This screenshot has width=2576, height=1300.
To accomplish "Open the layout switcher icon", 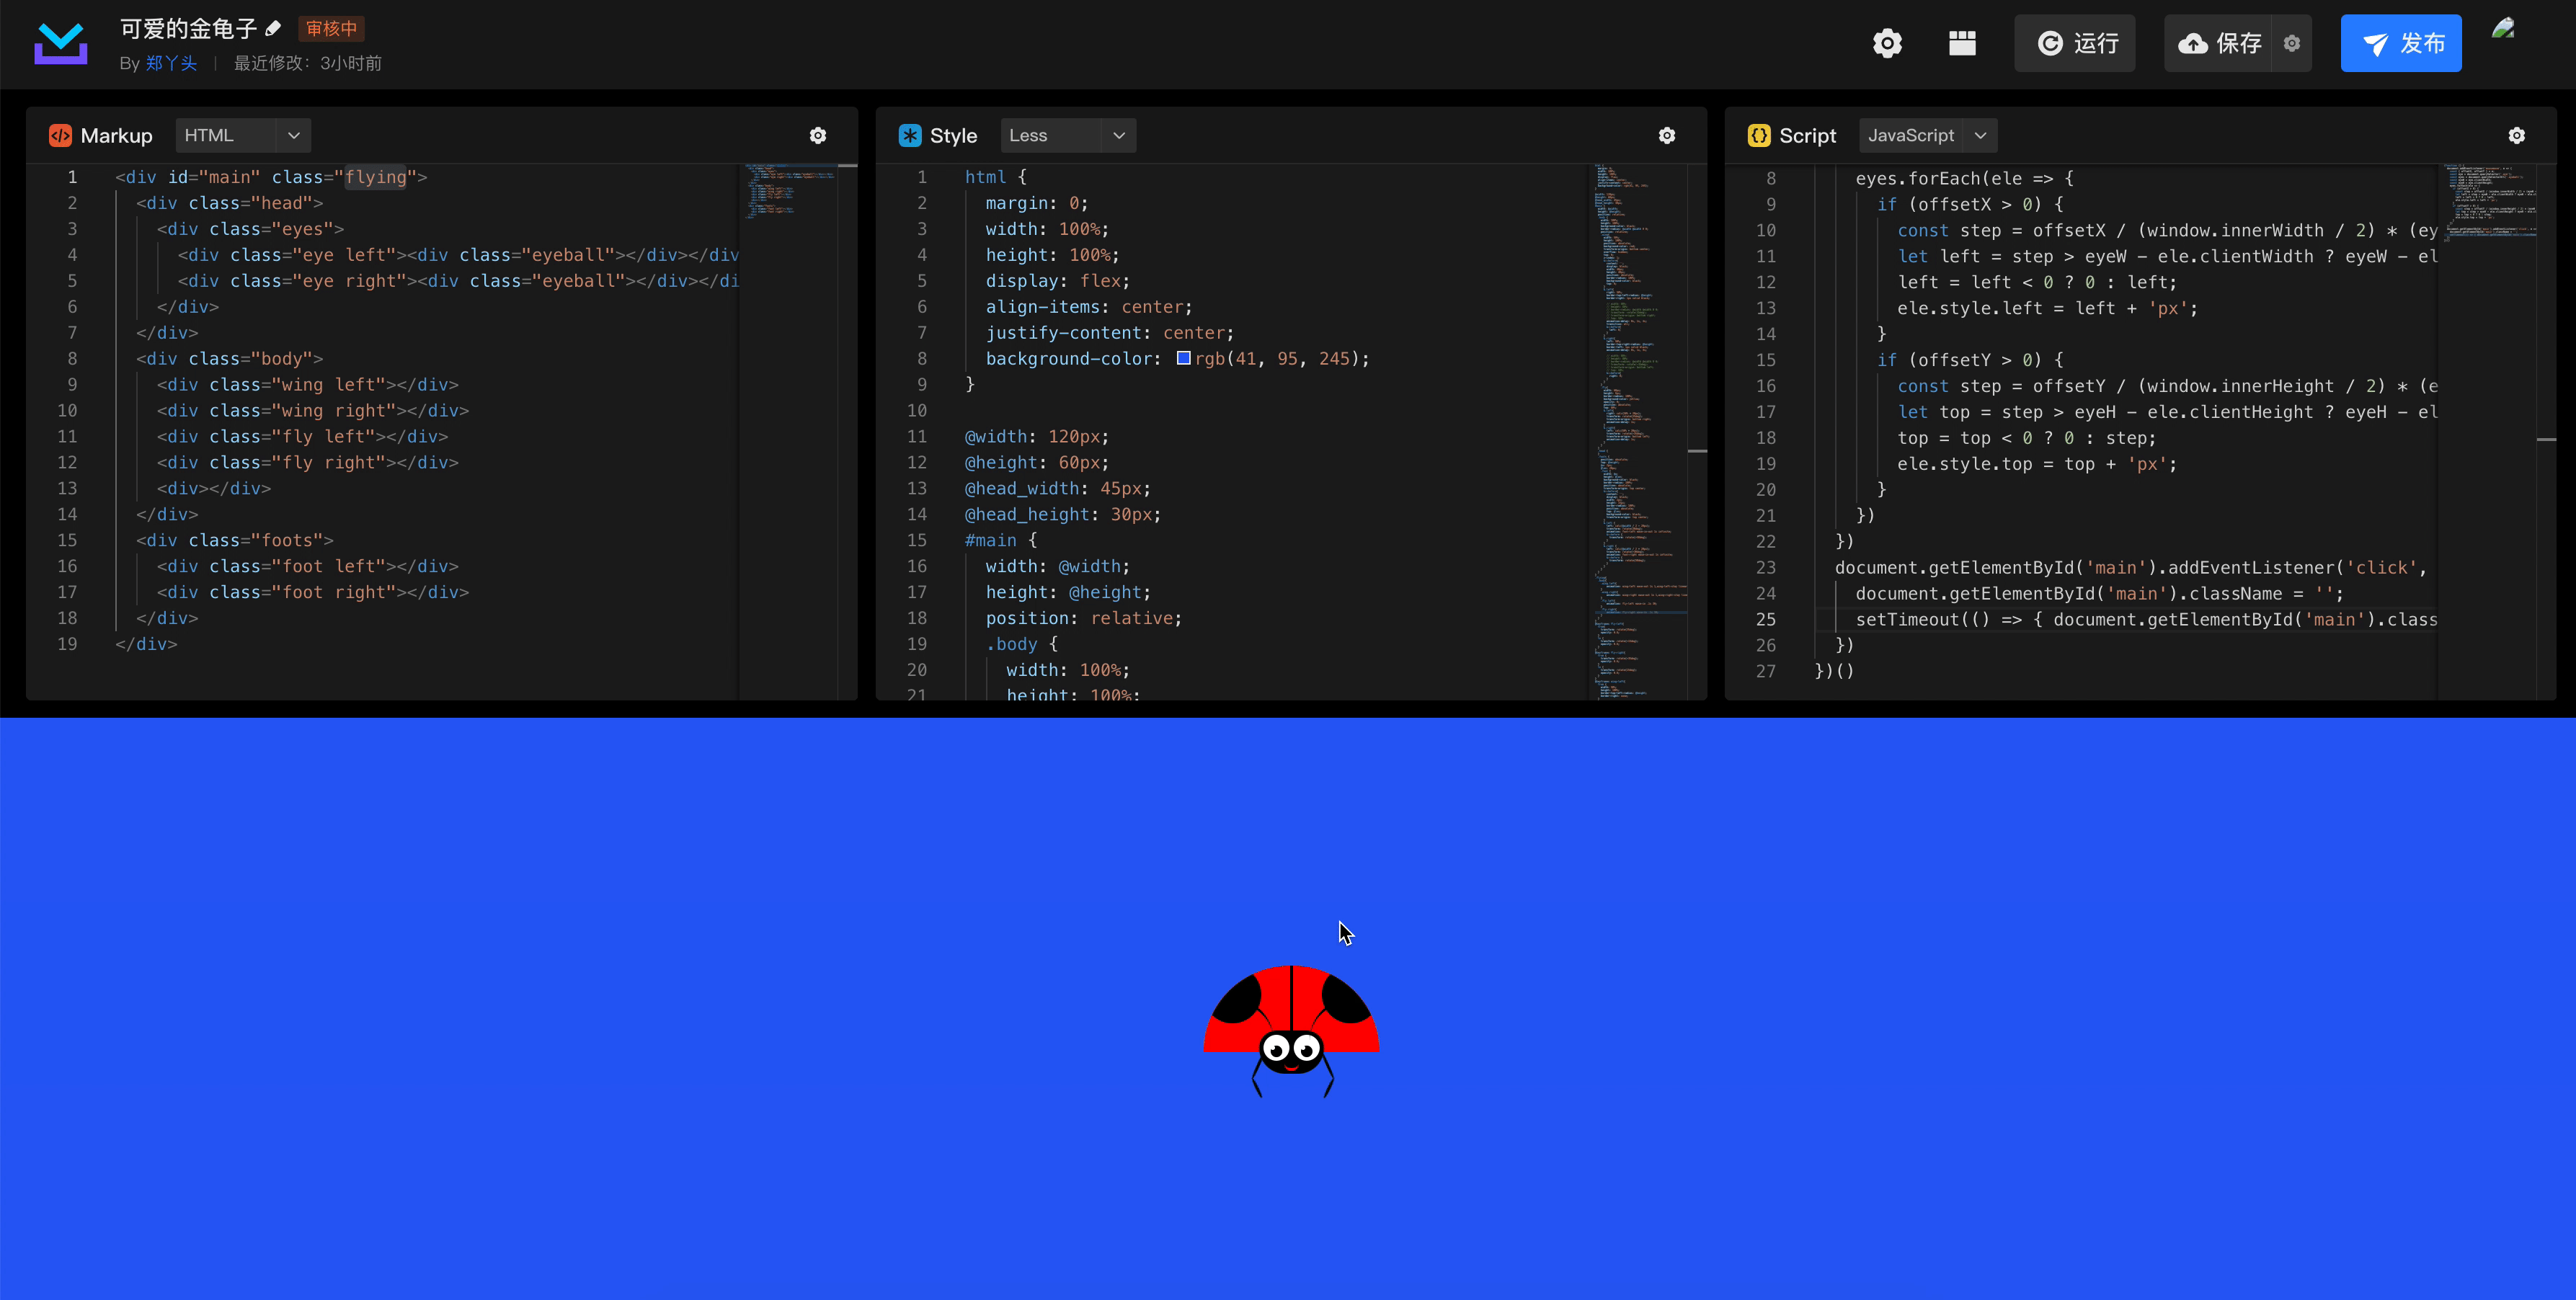I will (x=1962, y=43).
